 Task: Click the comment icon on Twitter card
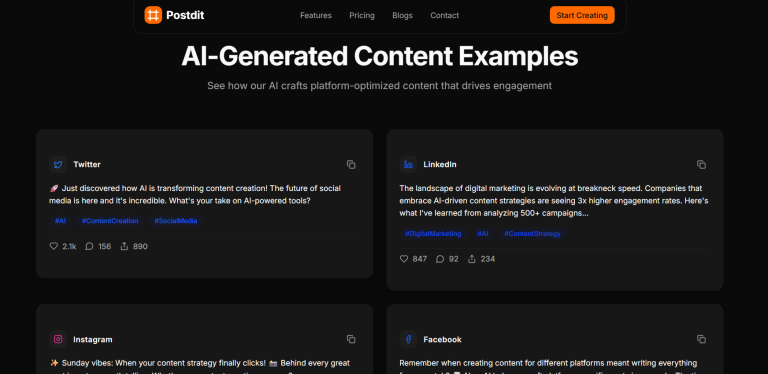coord(89,246)
